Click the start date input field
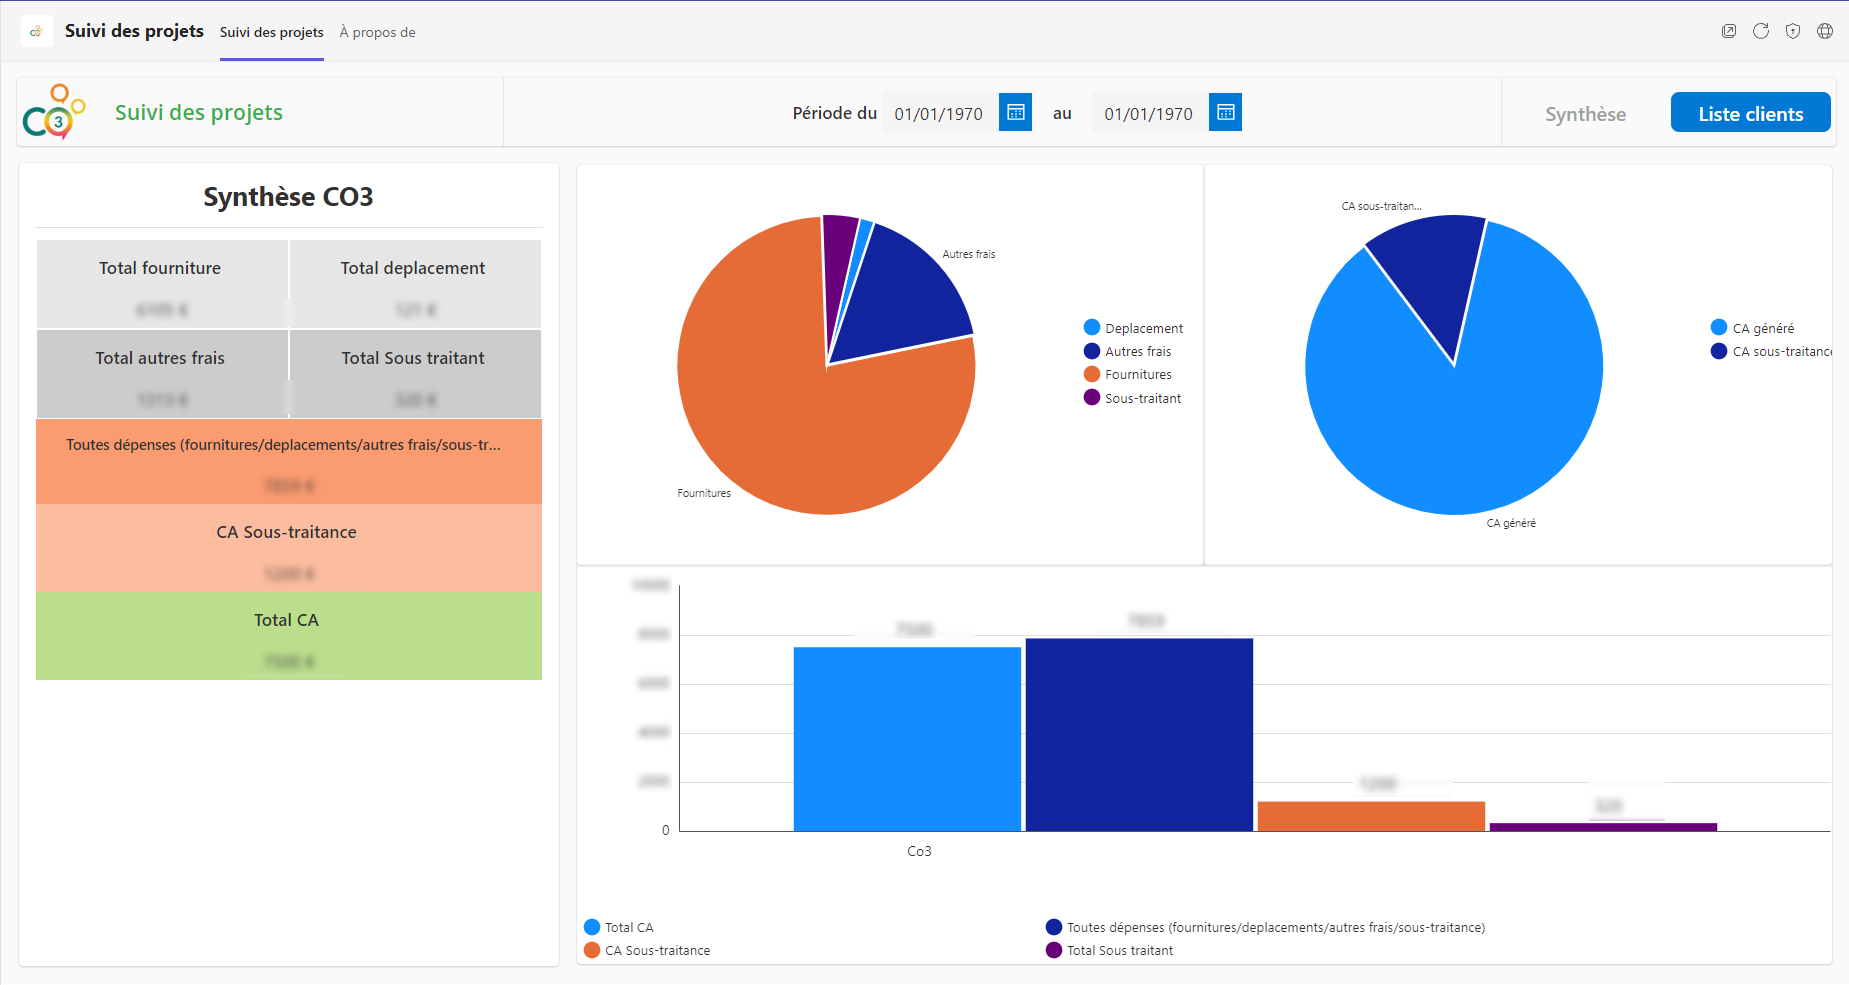Screen dimensions: 1849x985 [938, 114]
